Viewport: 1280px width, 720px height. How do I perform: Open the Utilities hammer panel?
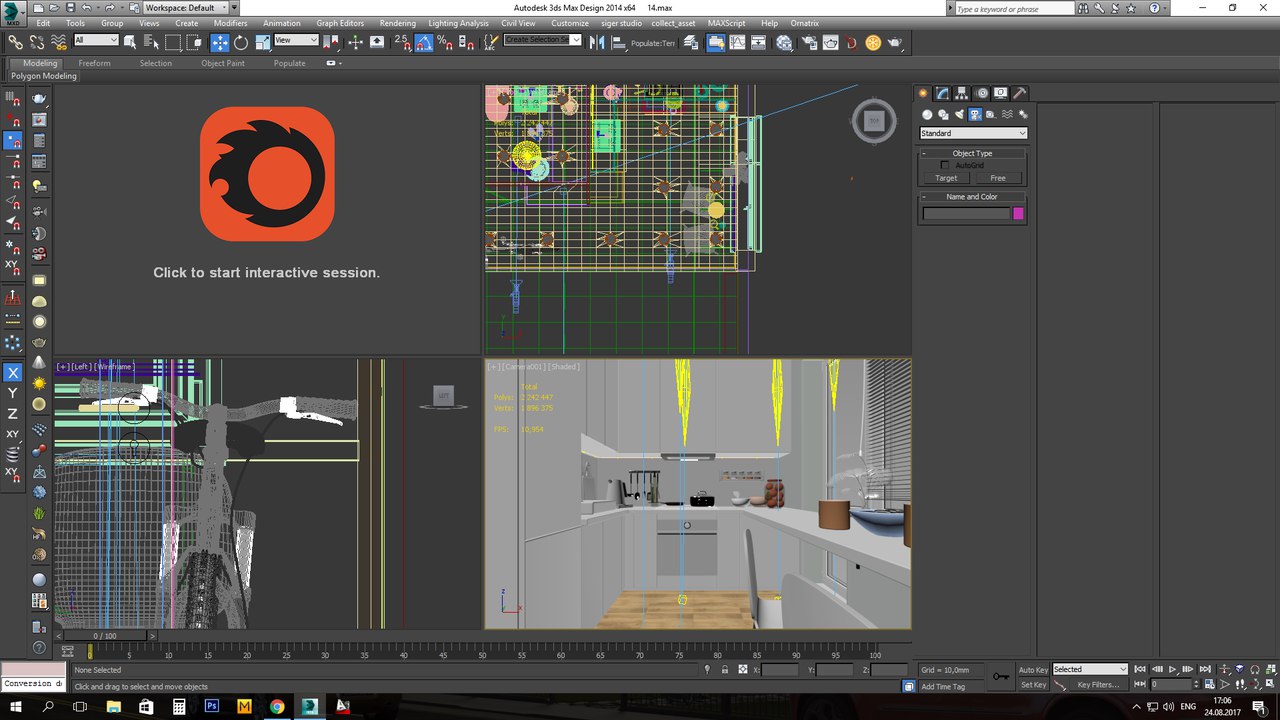(x=1020, y=93)
